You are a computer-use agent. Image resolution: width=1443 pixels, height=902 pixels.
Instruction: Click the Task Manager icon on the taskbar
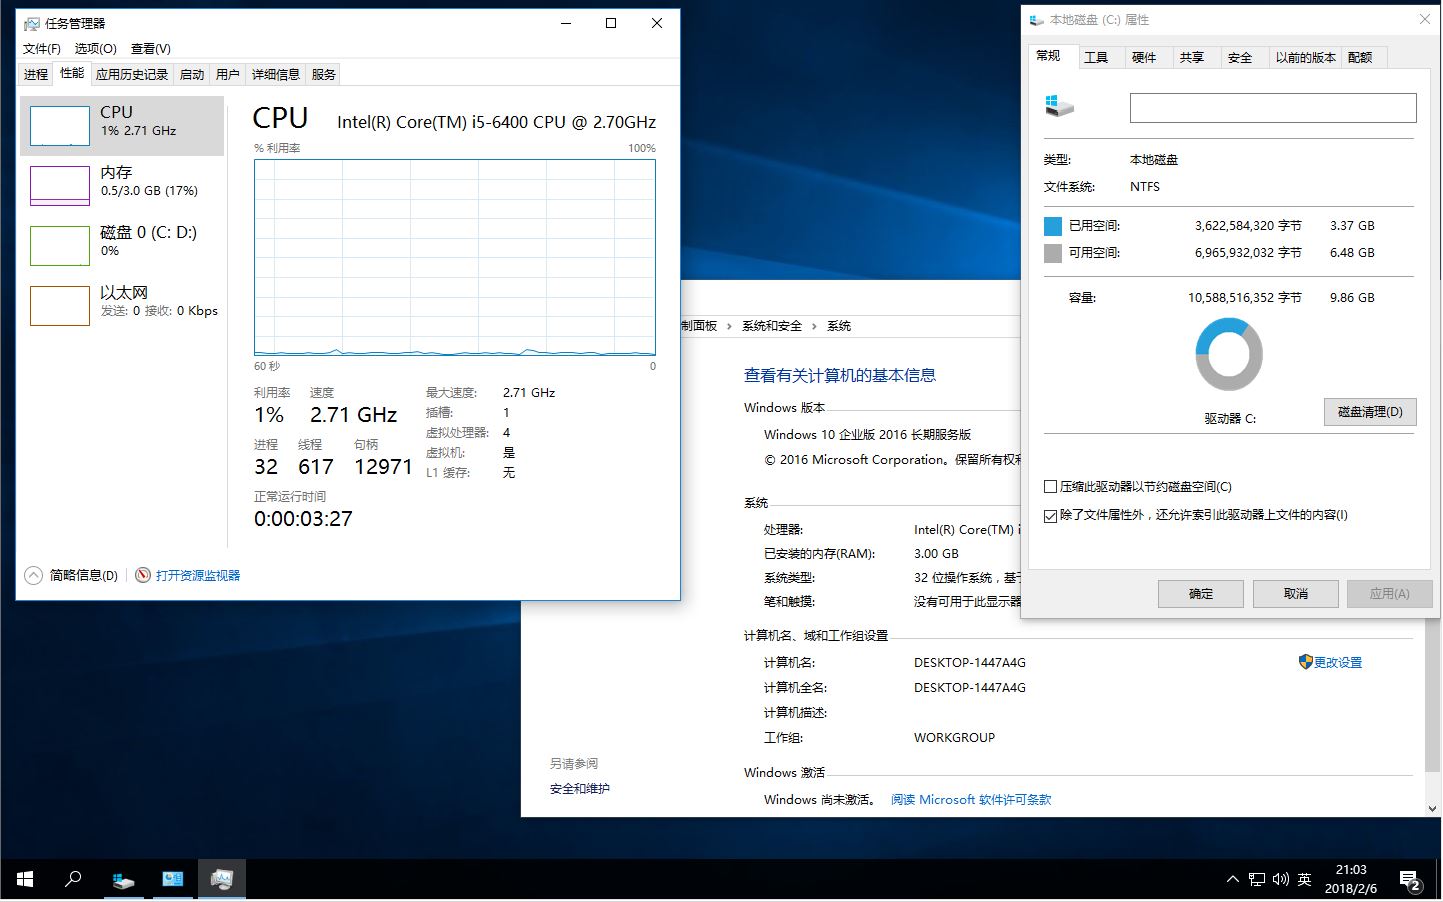pos(222,879)
